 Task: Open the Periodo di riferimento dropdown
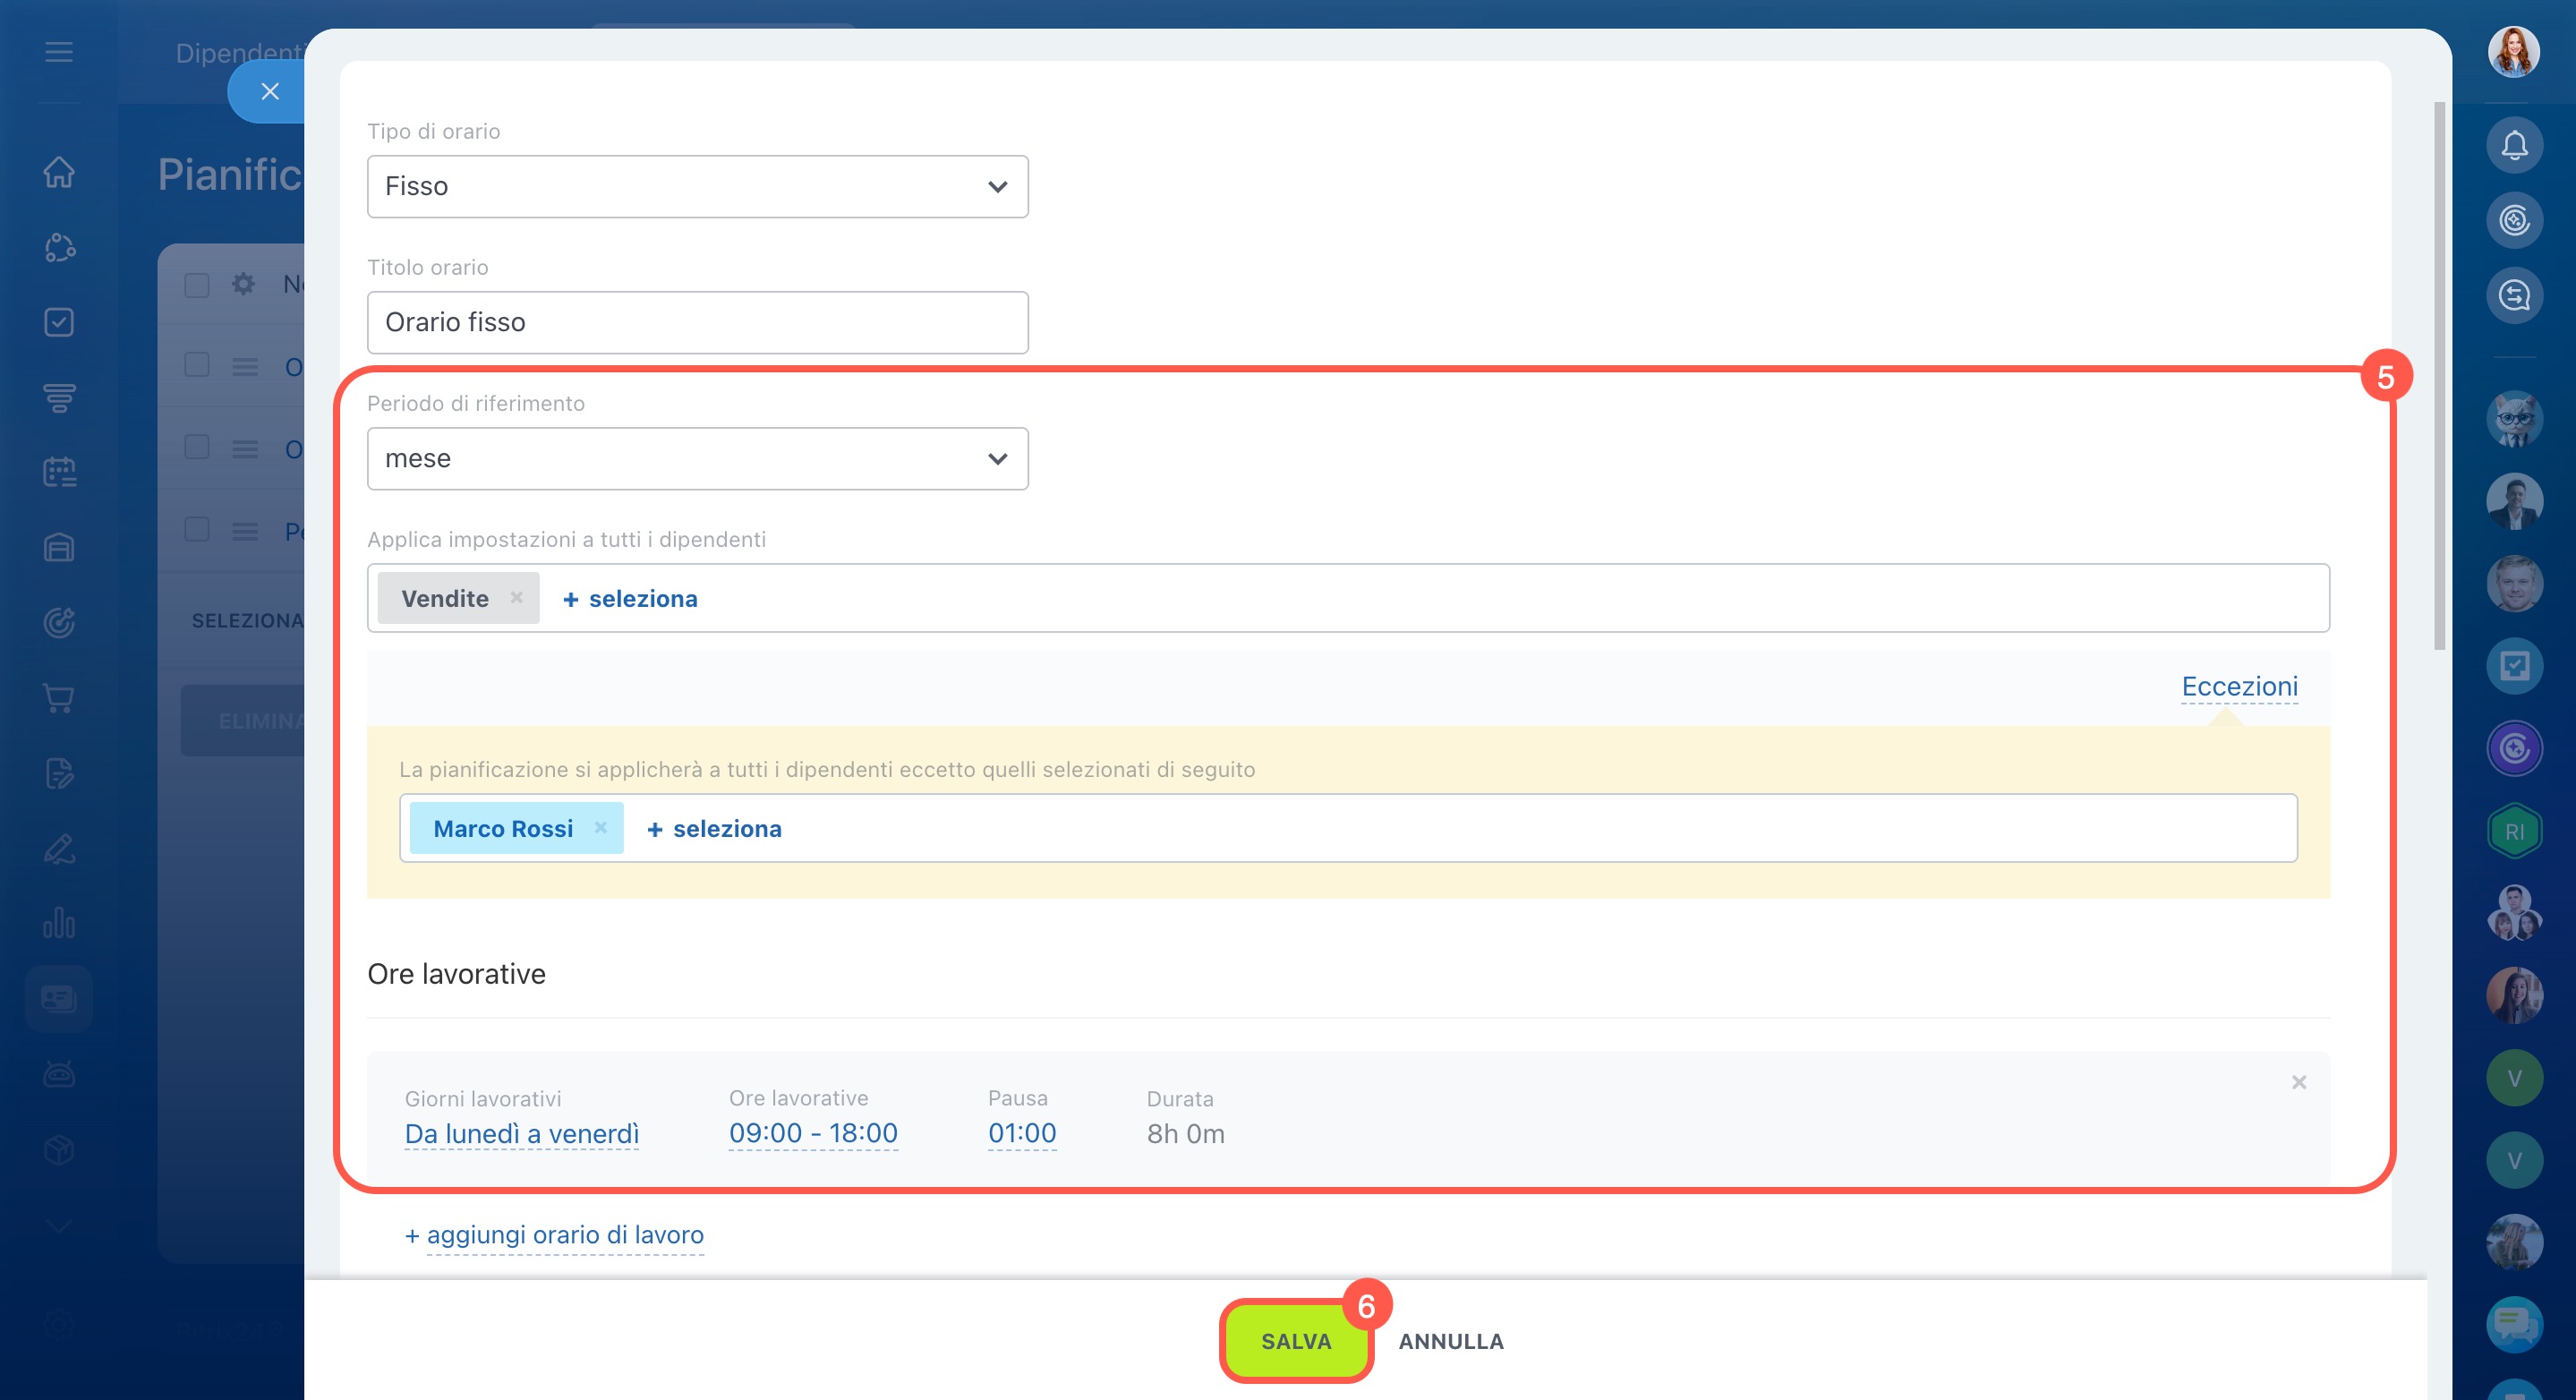tap(697, 458)
